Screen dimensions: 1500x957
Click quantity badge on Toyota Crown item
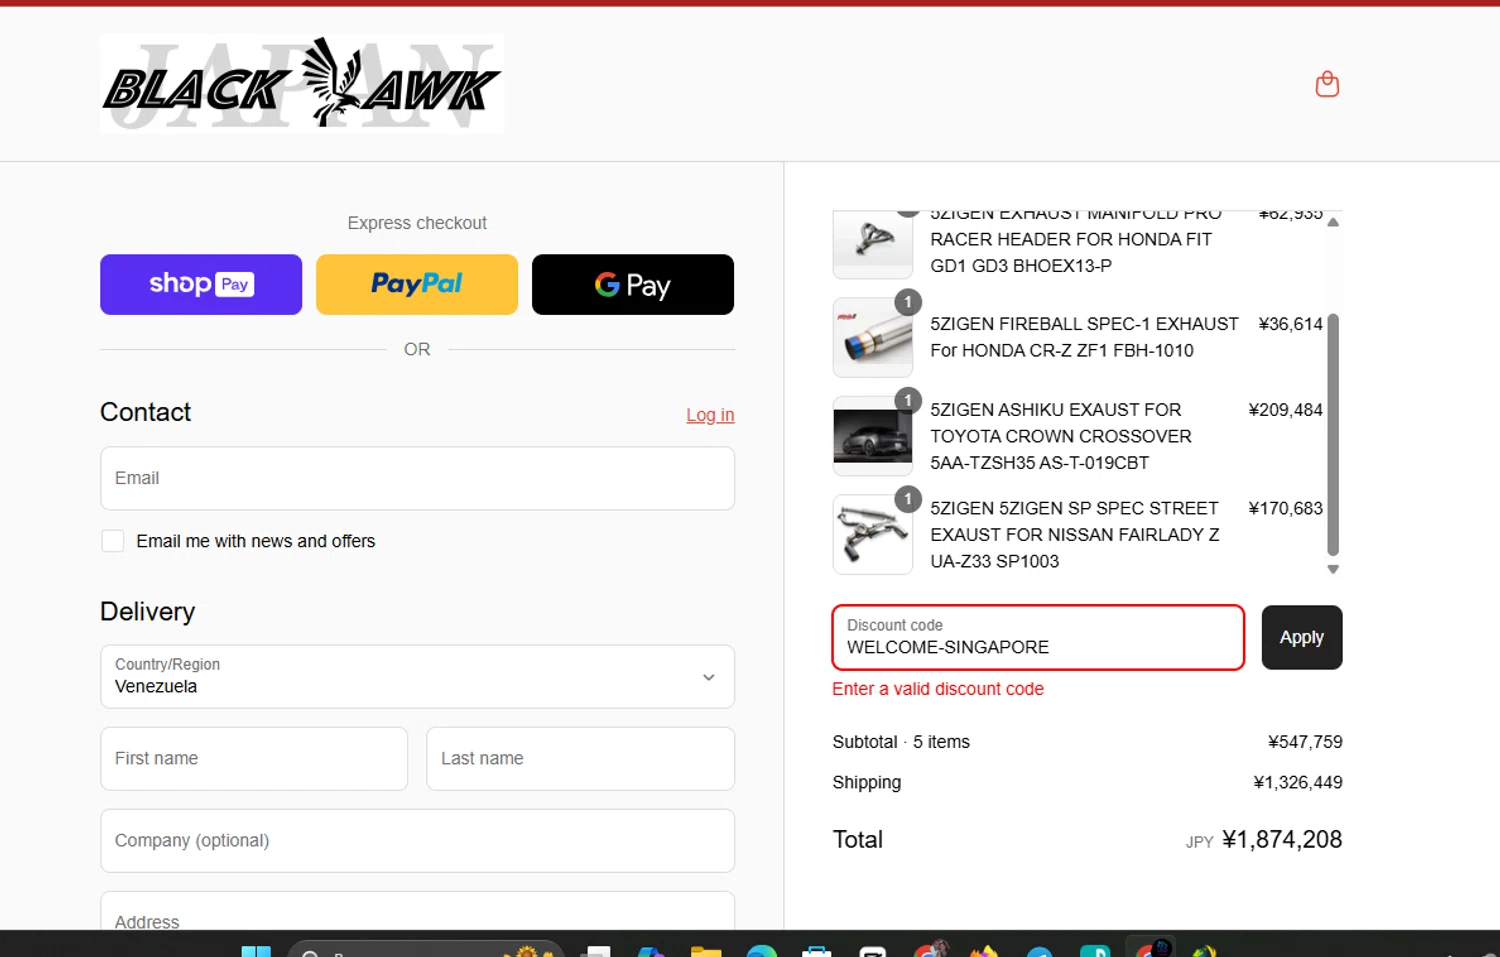(x=908, y=400)
